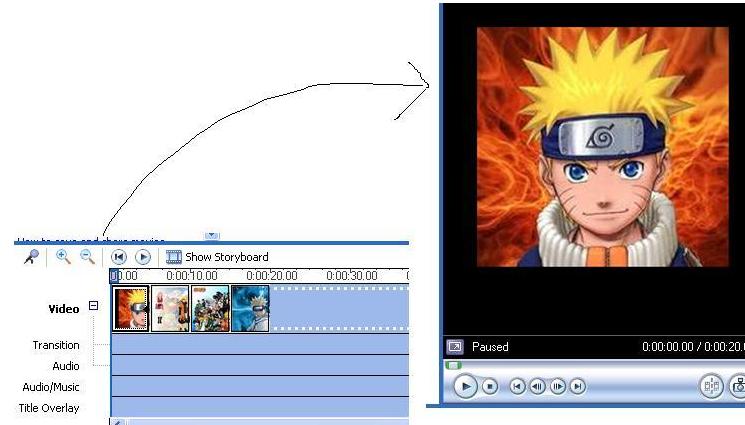Click the Audio track label
Image resolution: width=745 pixels, height=425 pixels.
click(x=66, y=366)
